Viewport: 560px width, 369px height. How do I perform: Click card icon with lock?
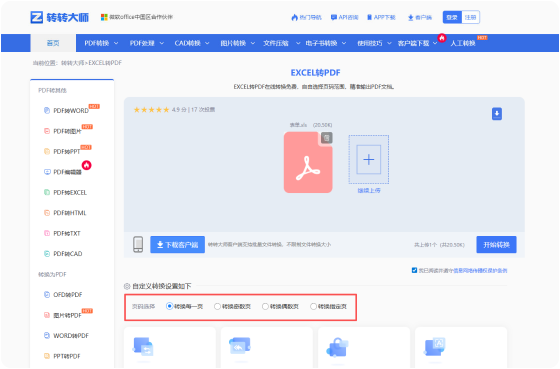[337, 348]
